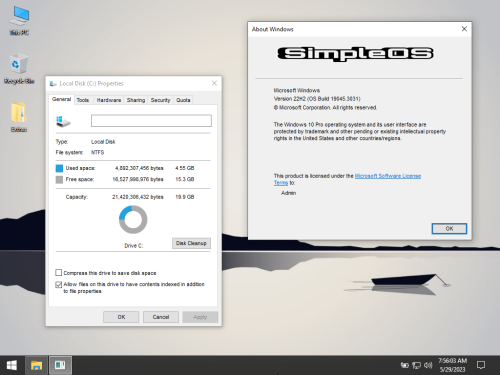This screenshot has height=375, width=500.
Task: Click the Disk Cleanup button
Action: (191, 243)
